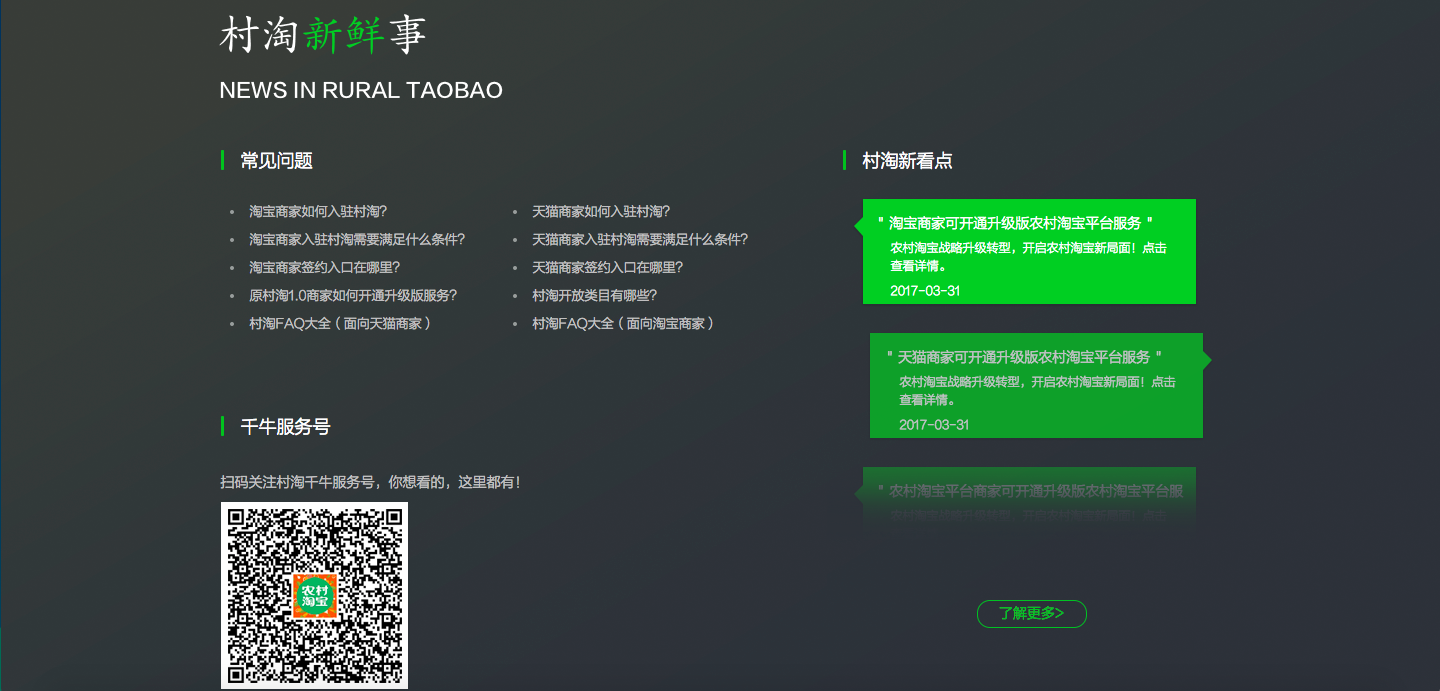Image resolution: width=1440 pixels, height=691 pixels.
Task: Open FAQ 天猫商家入驻村淘需要满足什么条件?
Action: (x=640, y=240)
